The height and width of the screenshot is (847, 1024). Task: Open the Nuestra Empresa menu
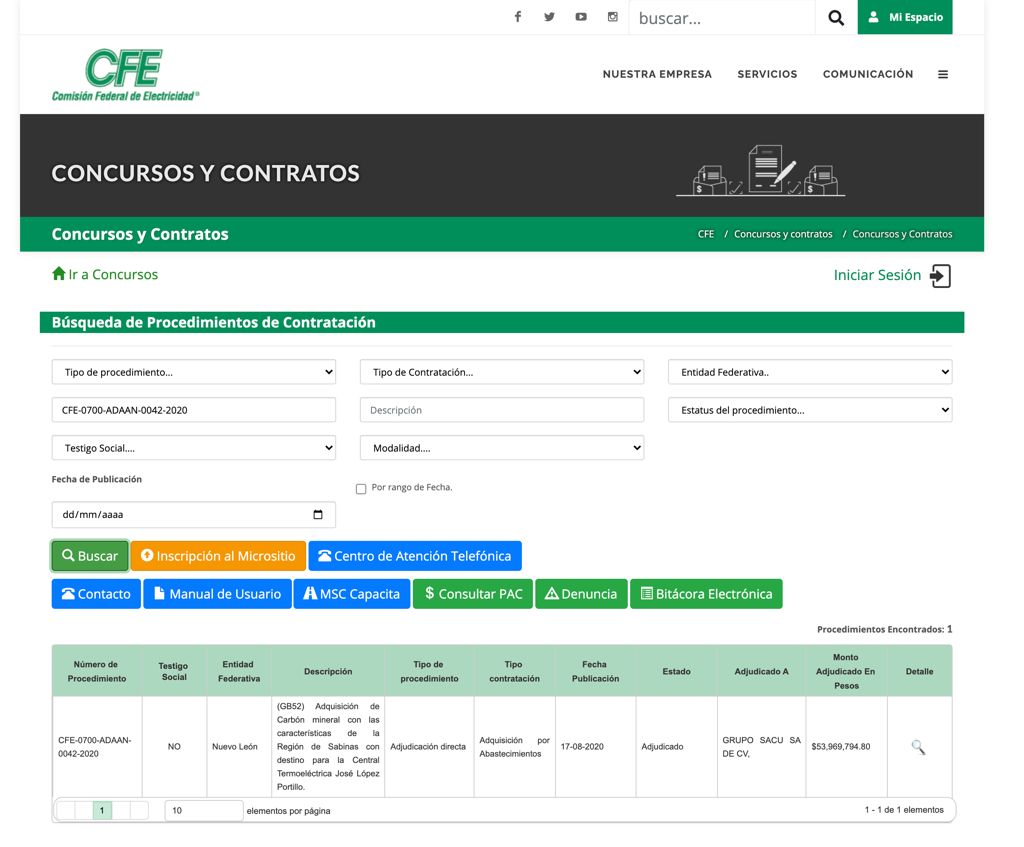(x=657, y=74)
